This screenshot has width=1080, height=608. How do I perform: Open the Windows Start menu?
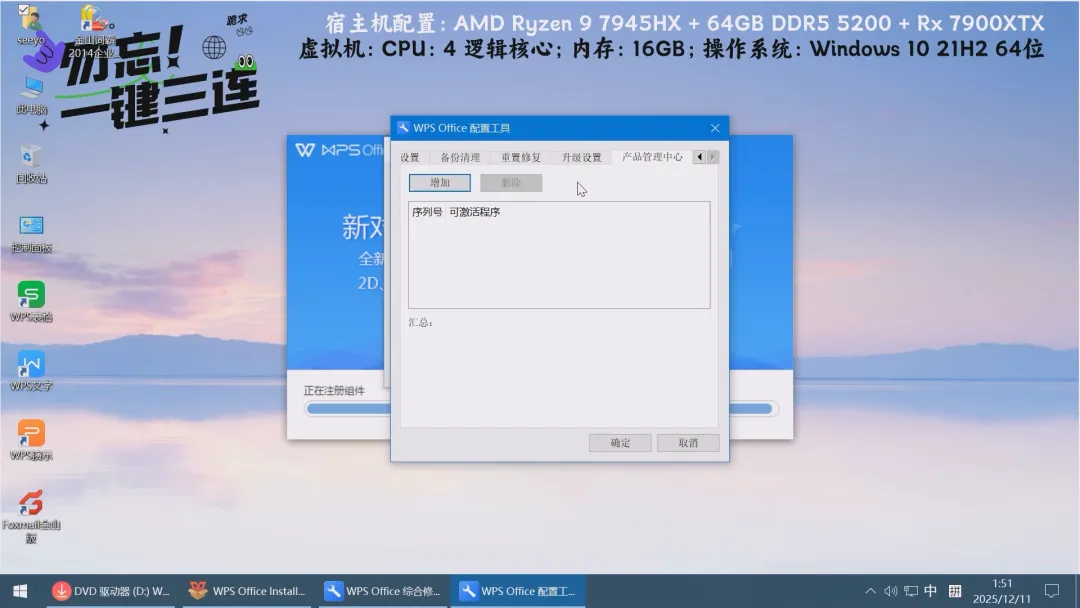20,591
